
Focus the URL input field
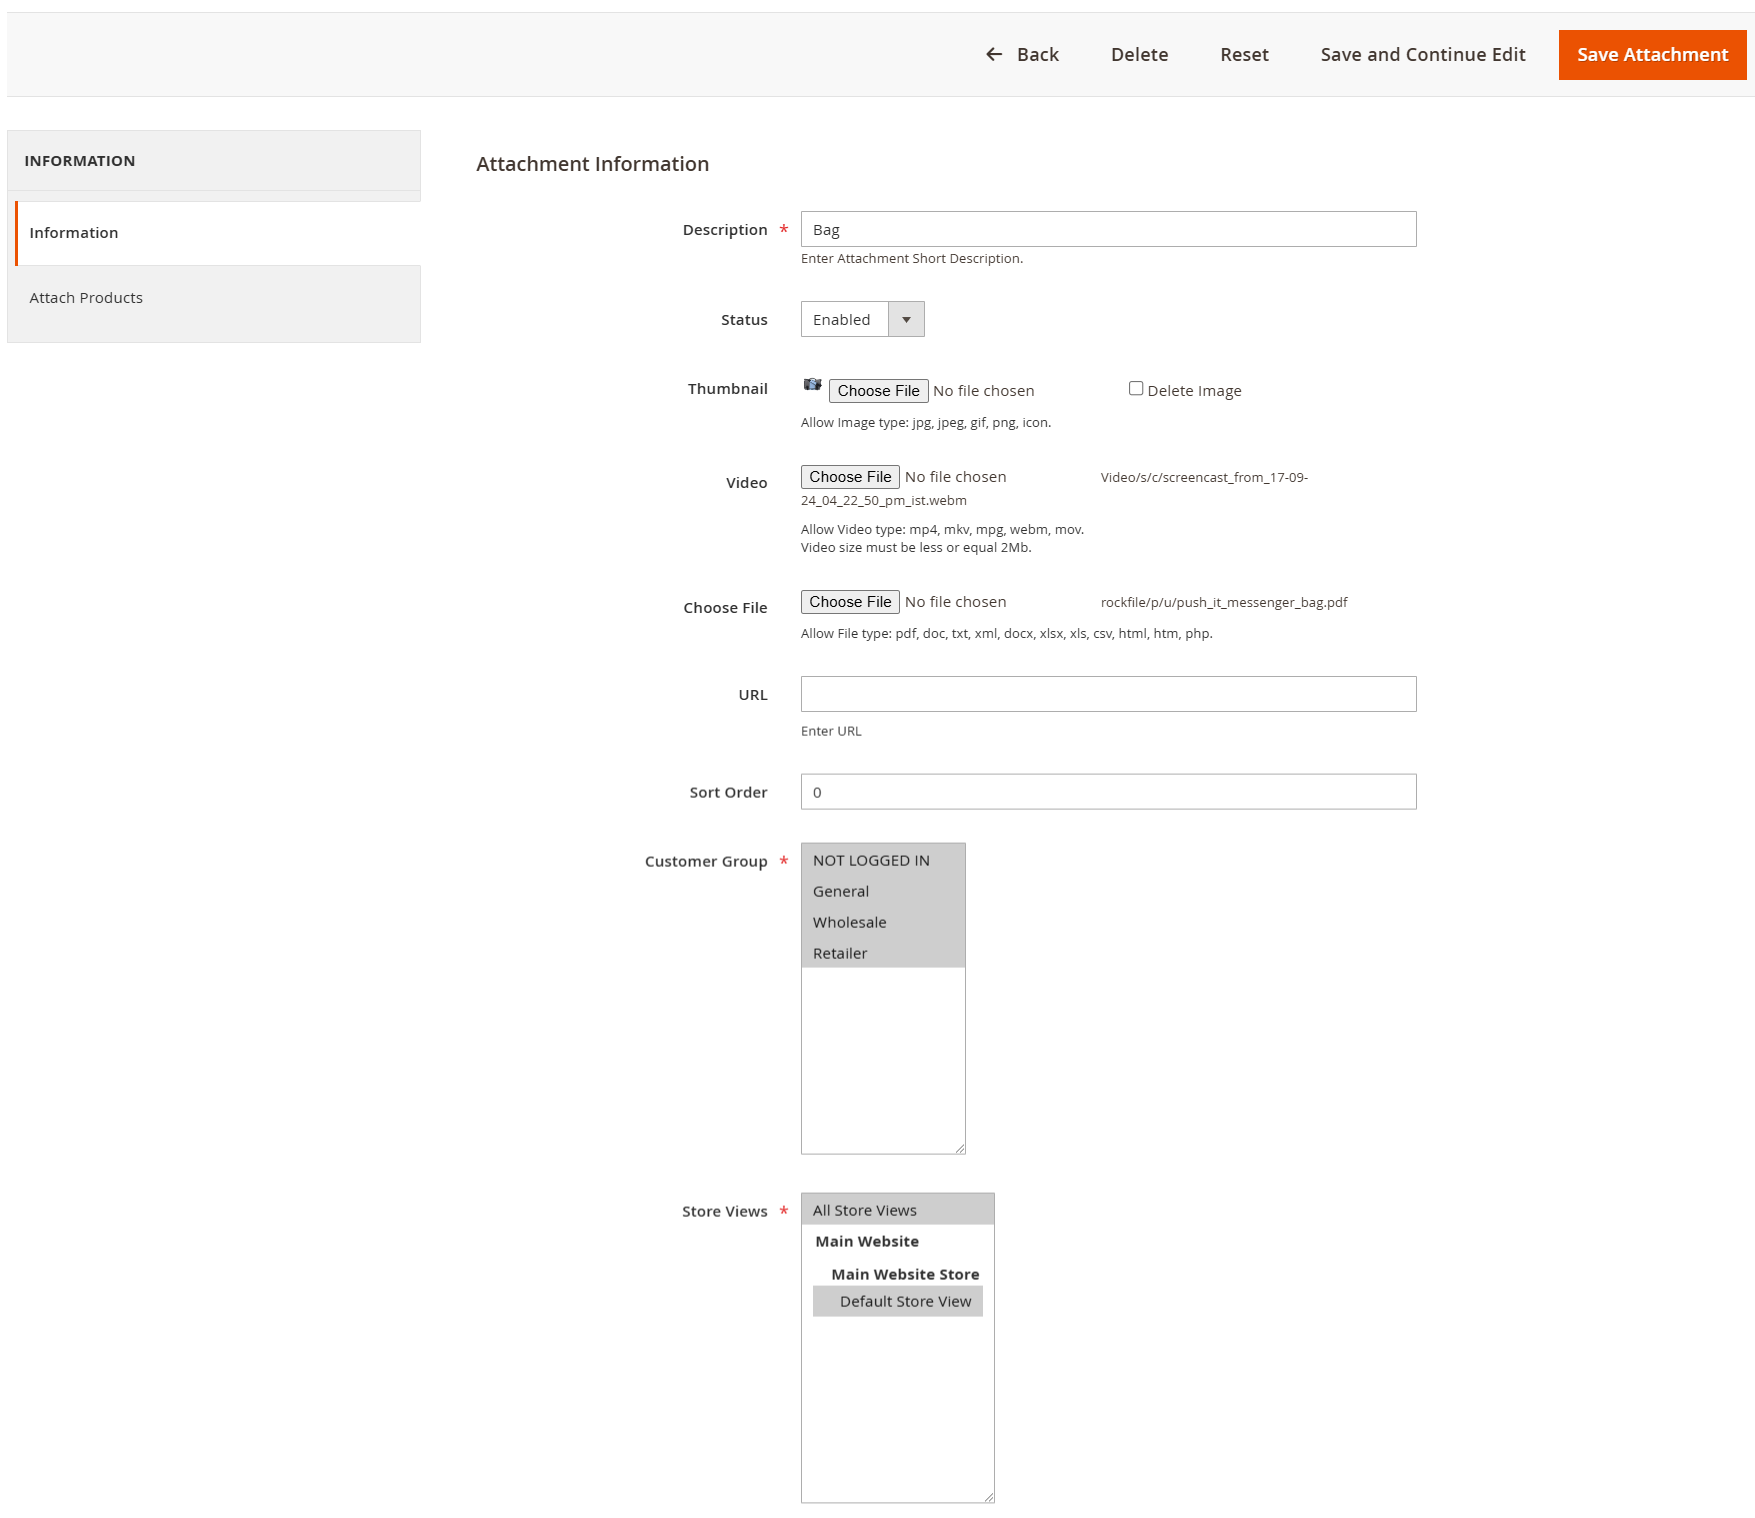click(1108, 694)
